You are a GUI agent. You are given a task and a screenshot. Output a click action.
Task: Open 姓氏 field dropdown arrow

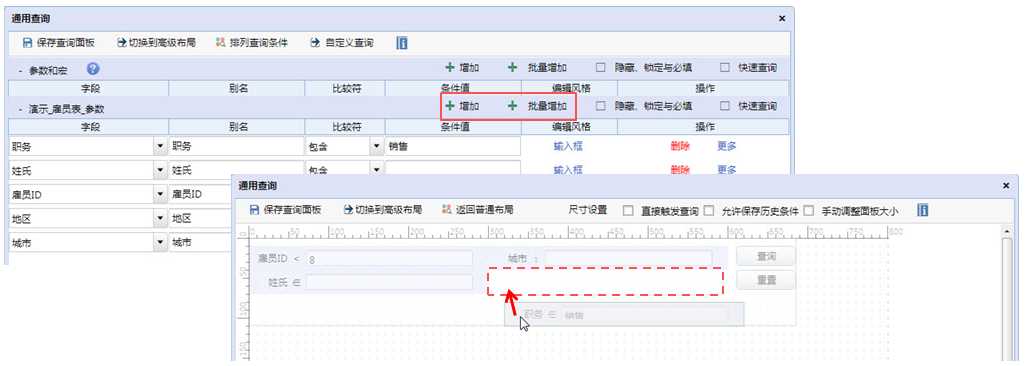tap(160, 171)
